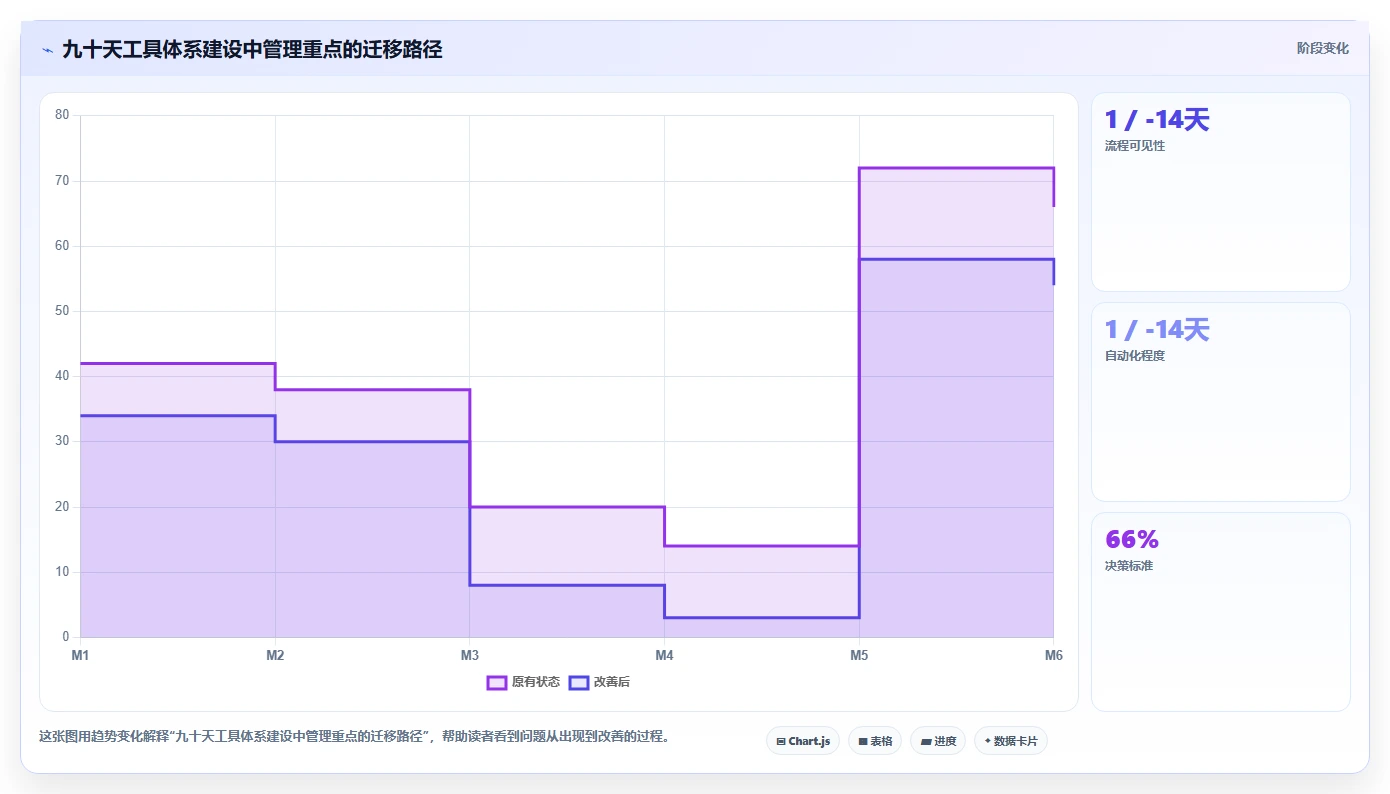Click the 66% value
The width and height of the screenshot is (1390, 794).
tap(1132, 539)
